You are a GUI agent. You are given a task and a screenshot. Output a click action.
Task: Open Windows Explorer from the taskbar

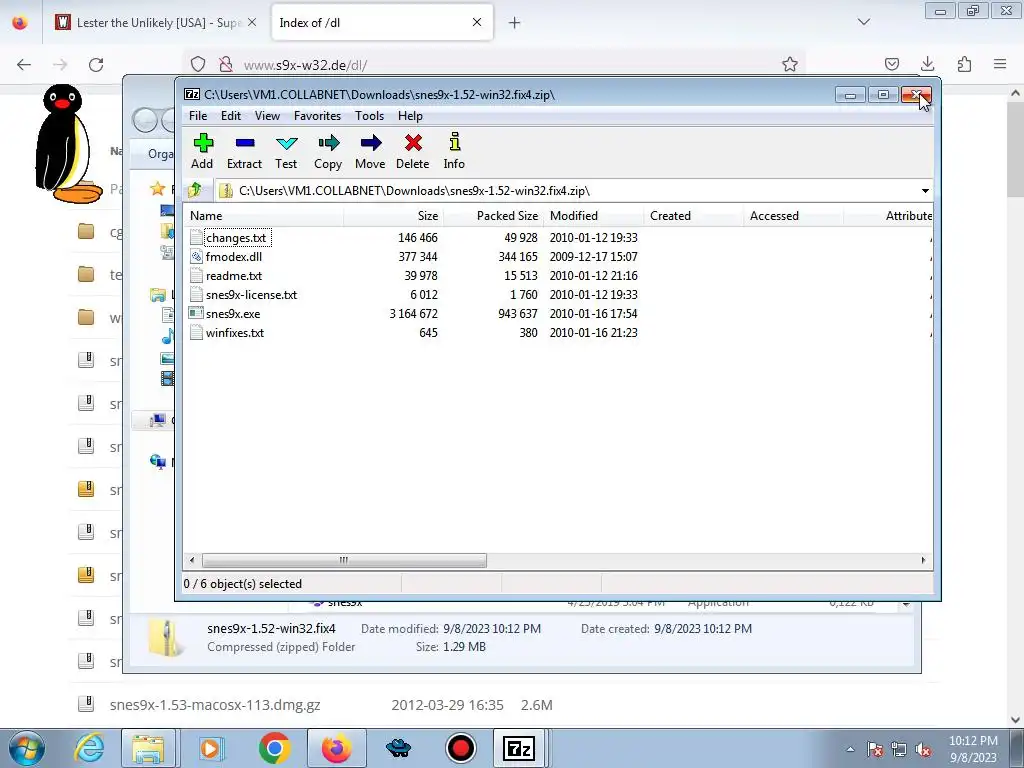pos(149,748)
